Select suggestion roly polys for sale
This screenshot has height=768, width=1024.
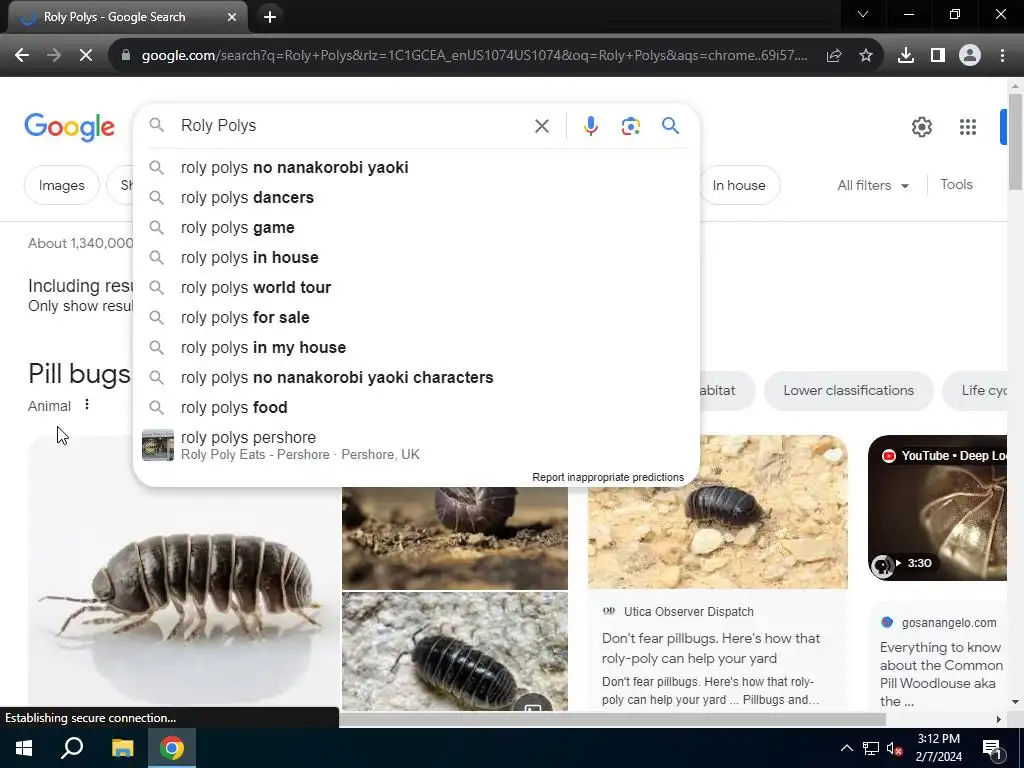(417, 317)
